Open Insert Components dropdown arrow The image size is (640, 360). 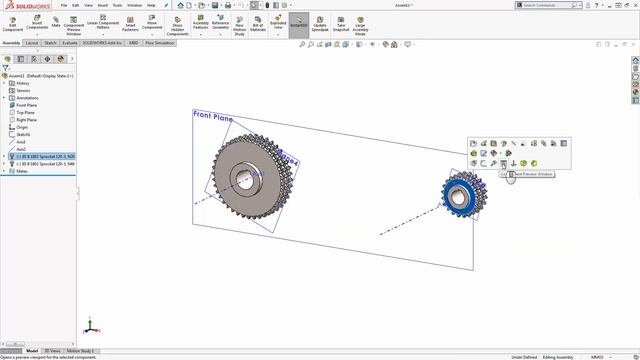[x=37, y=34]
